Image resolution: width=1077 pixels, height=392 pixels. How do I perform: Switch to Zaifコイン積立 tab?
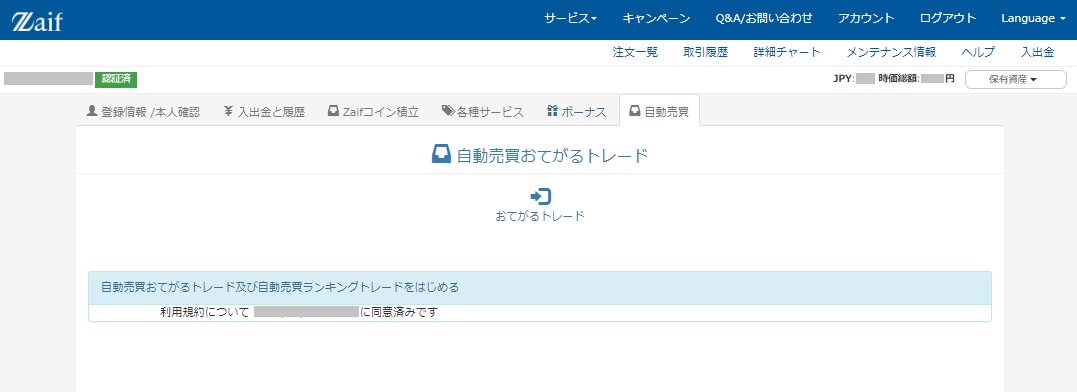coord(373,111)
